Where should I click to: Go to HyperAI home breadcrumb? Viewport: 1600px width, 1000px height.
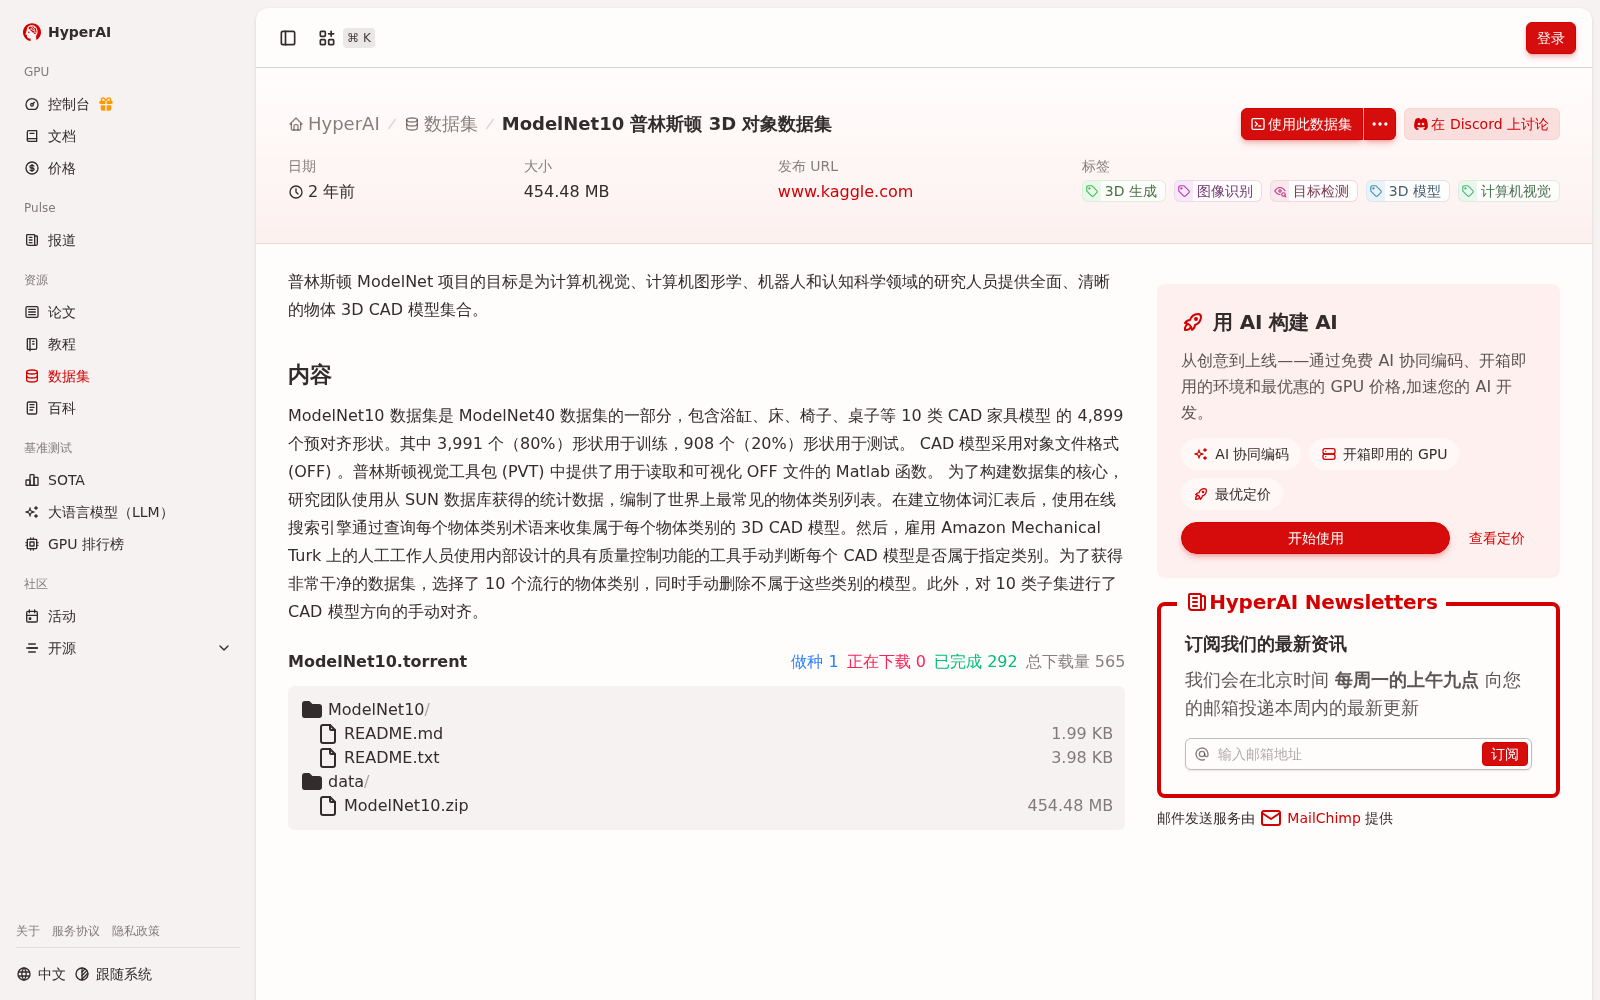334,124
